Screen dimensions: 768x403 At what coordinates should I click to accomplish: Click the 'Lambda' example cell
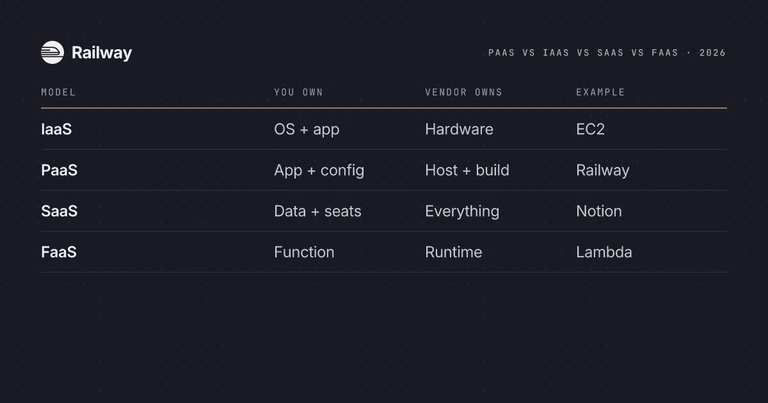click(x=604, y=252)
